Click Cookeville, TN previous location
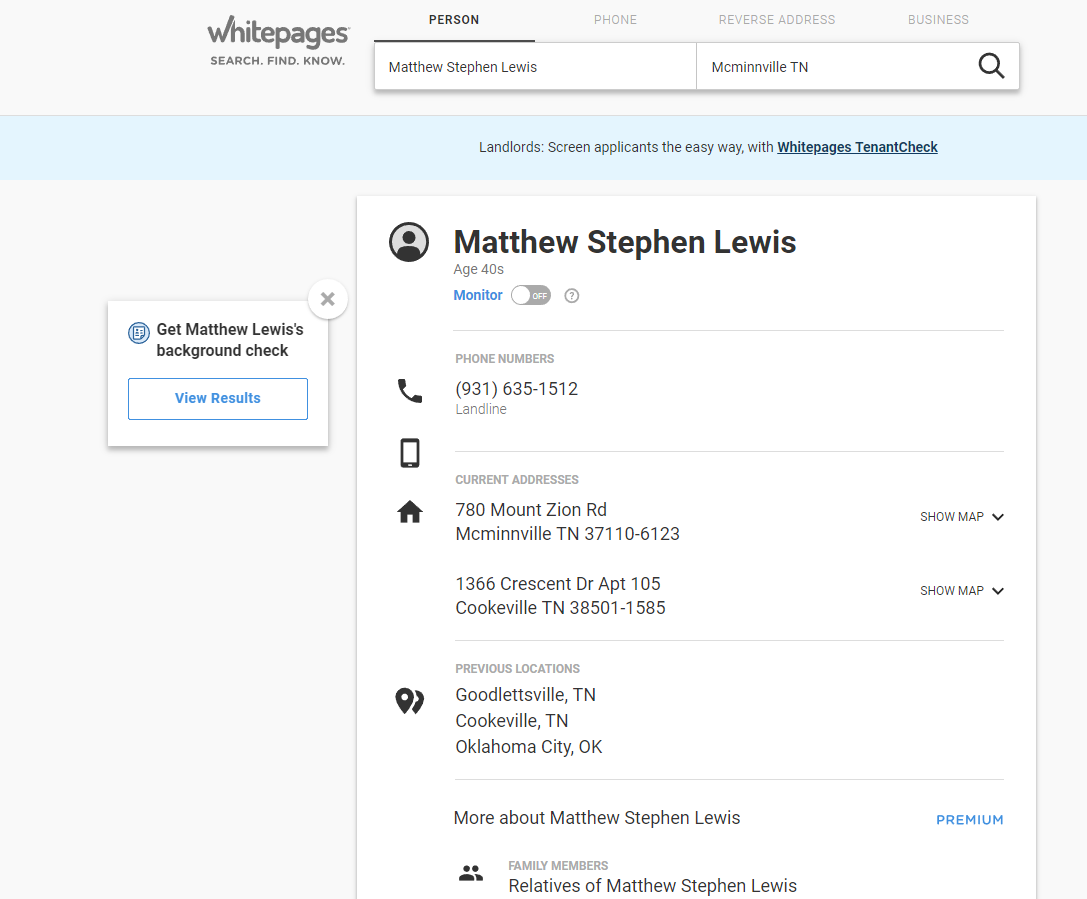 point(512,721)
